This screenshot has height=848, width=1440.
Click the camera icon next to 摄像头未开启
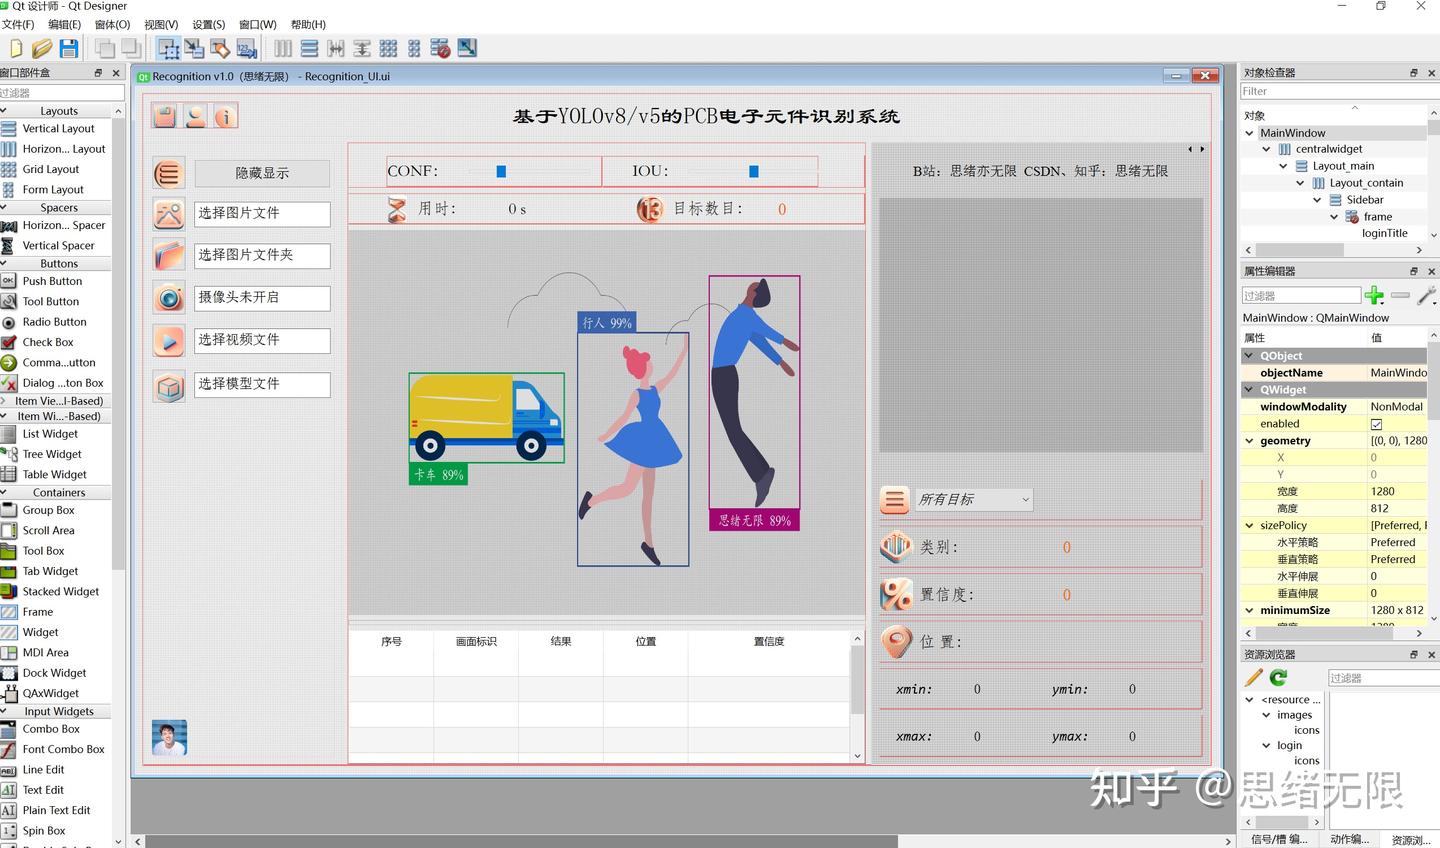[x=168, y=297]
